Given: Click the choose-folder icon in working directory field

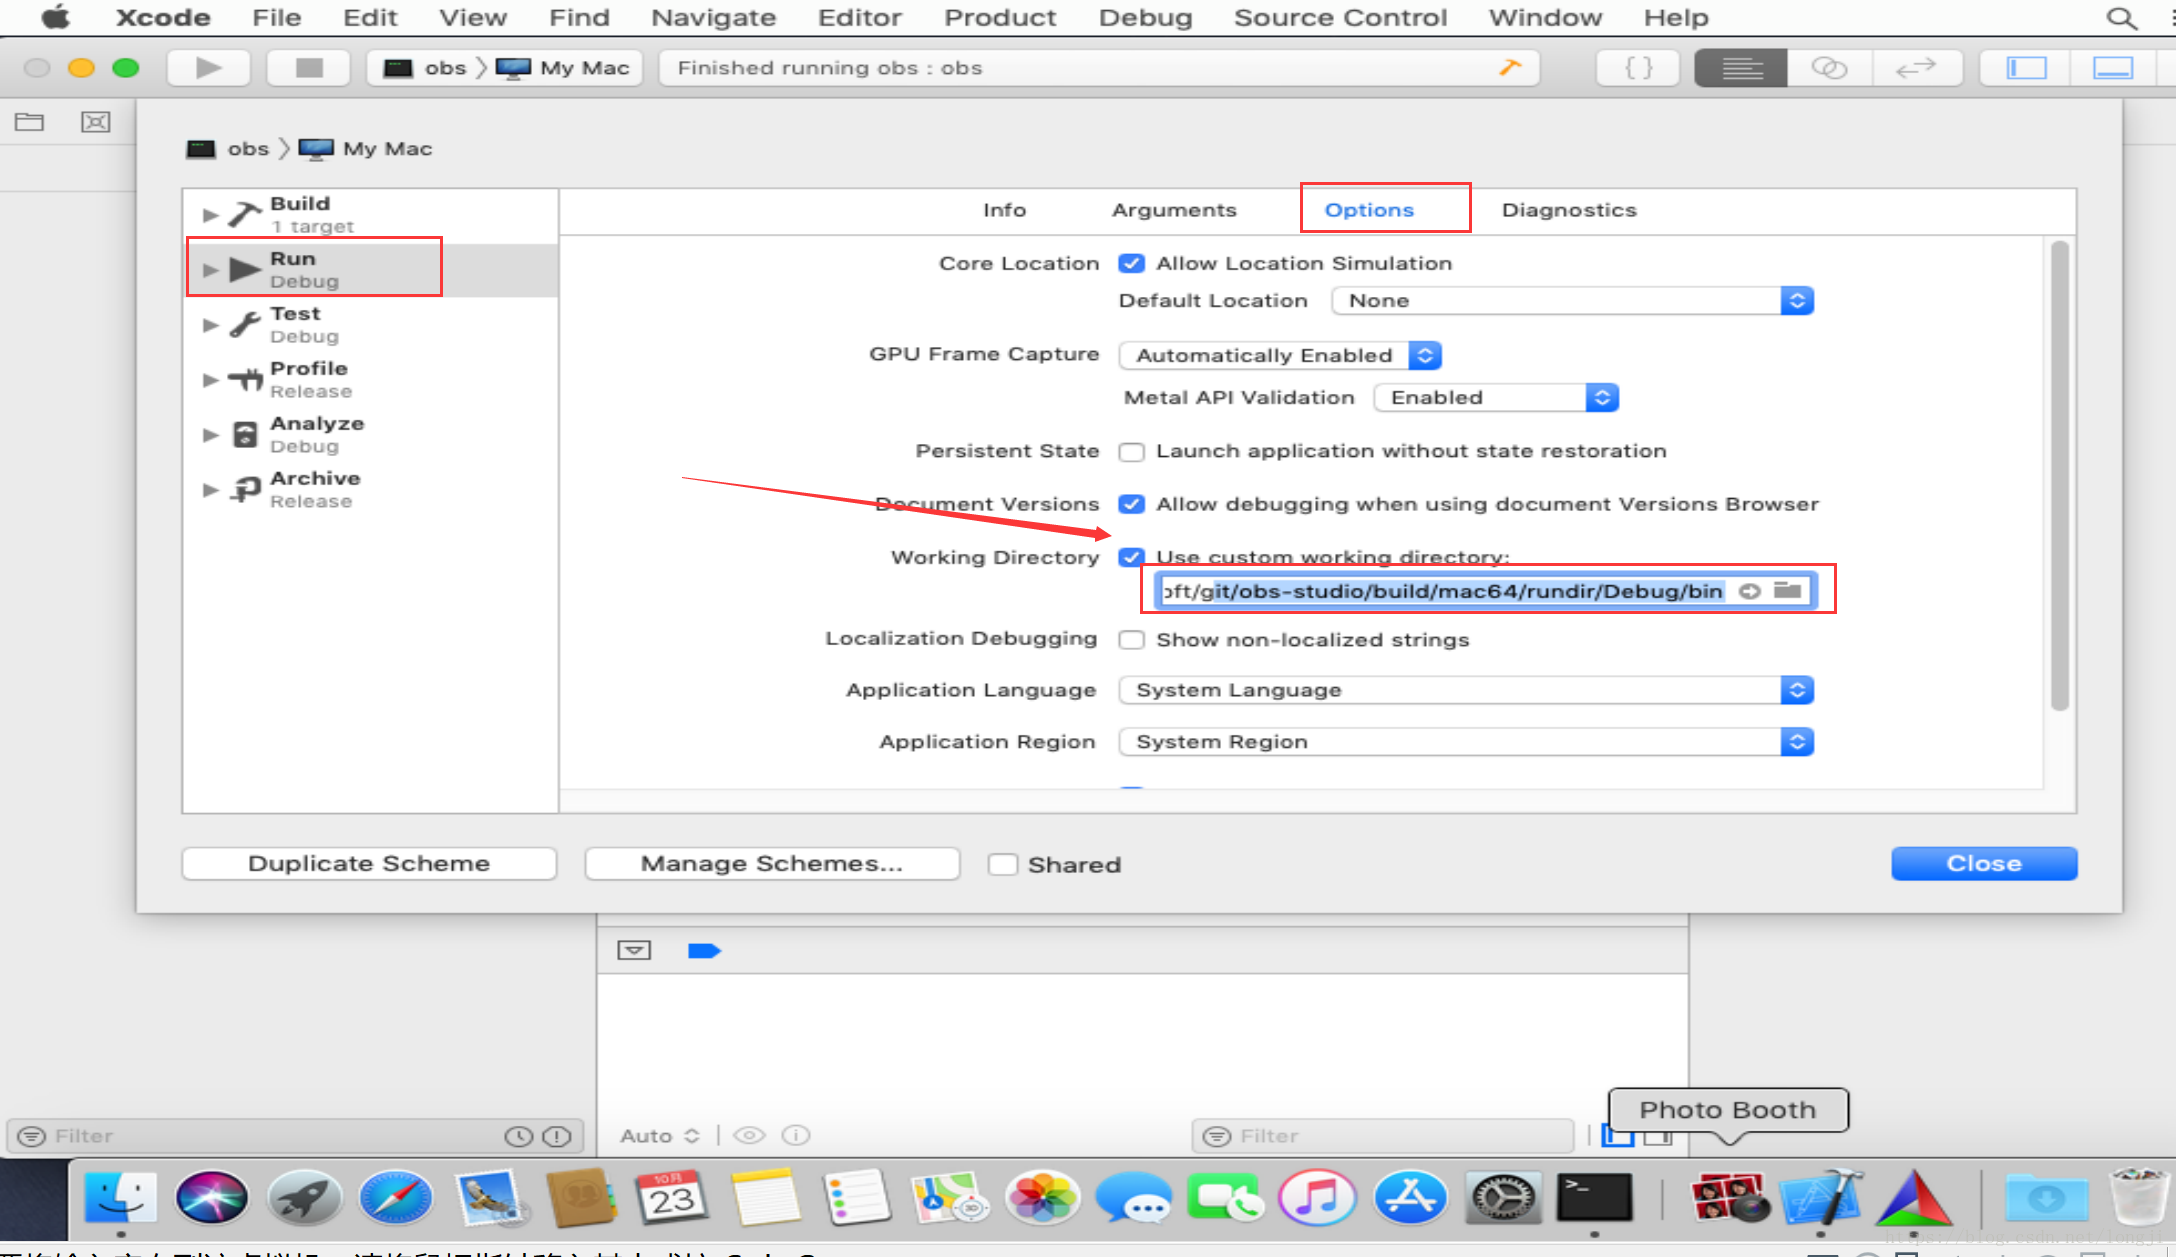Looking at the screenshot, I should 1788,590.
